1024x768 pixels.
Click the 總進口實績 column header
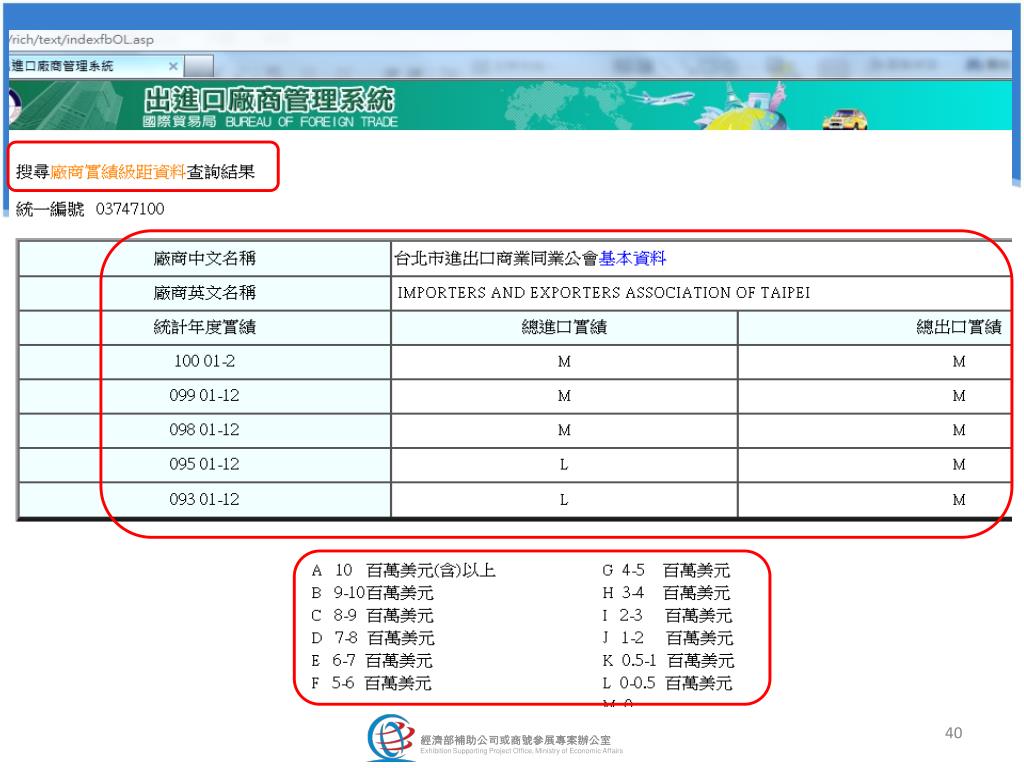[x=564, y=327]
